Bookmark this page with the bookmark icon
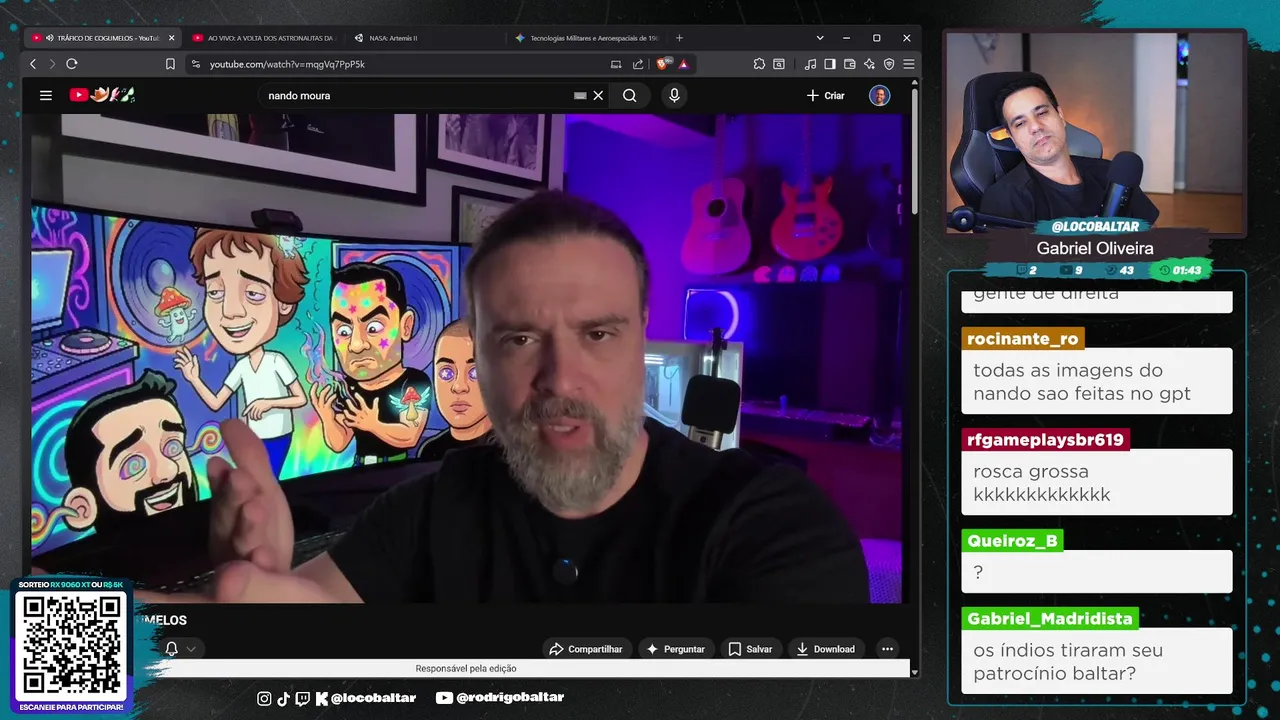This screenshot has height=720, width=1280. pos(170,64)
